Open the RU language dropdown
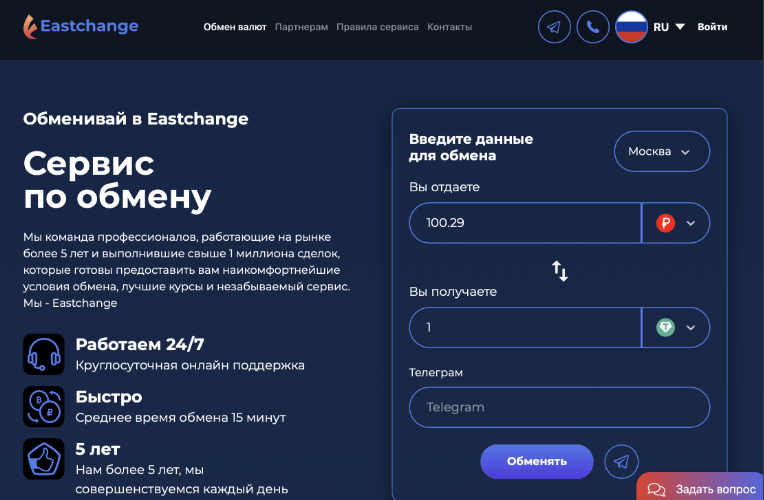The height and width of the screenshot is (500, 764). coord(668,27)
